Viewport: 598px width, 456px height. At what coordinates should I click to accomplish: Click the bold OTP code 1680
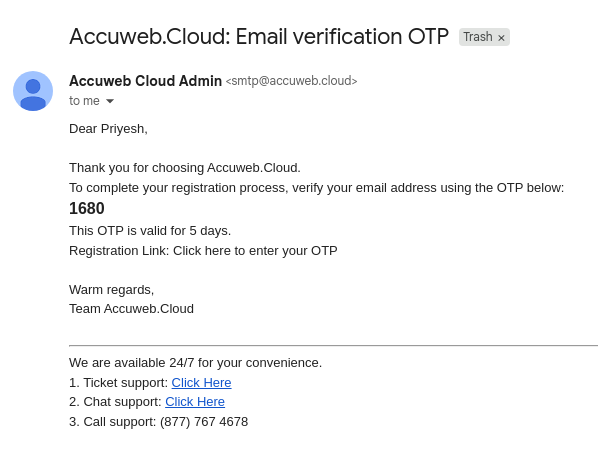coord(87,208)
